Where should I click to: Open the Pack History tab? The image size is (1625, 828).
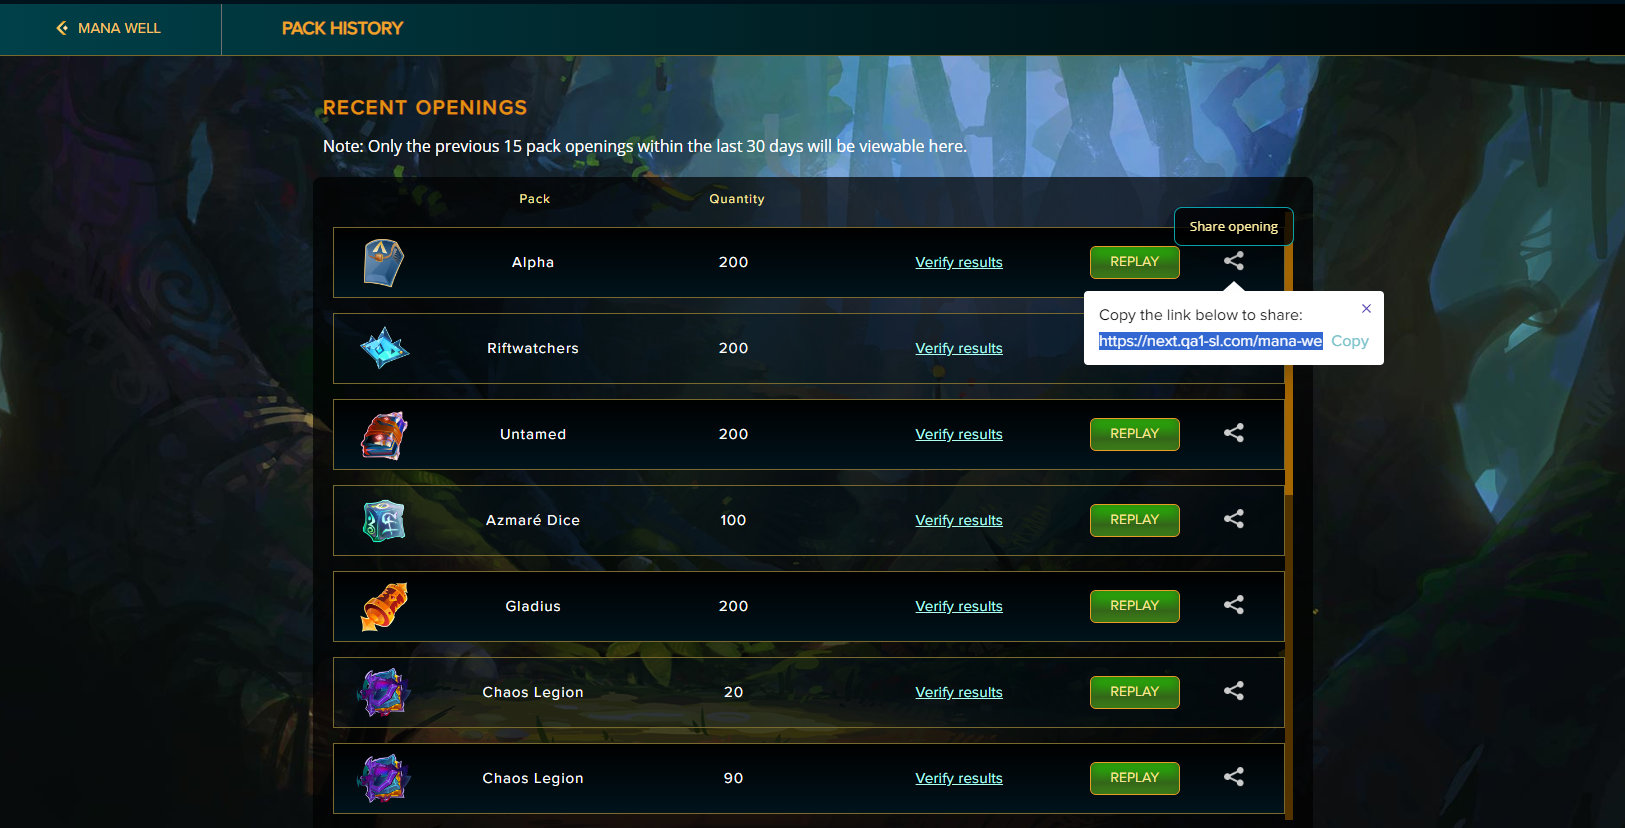[x=342, y=28]
